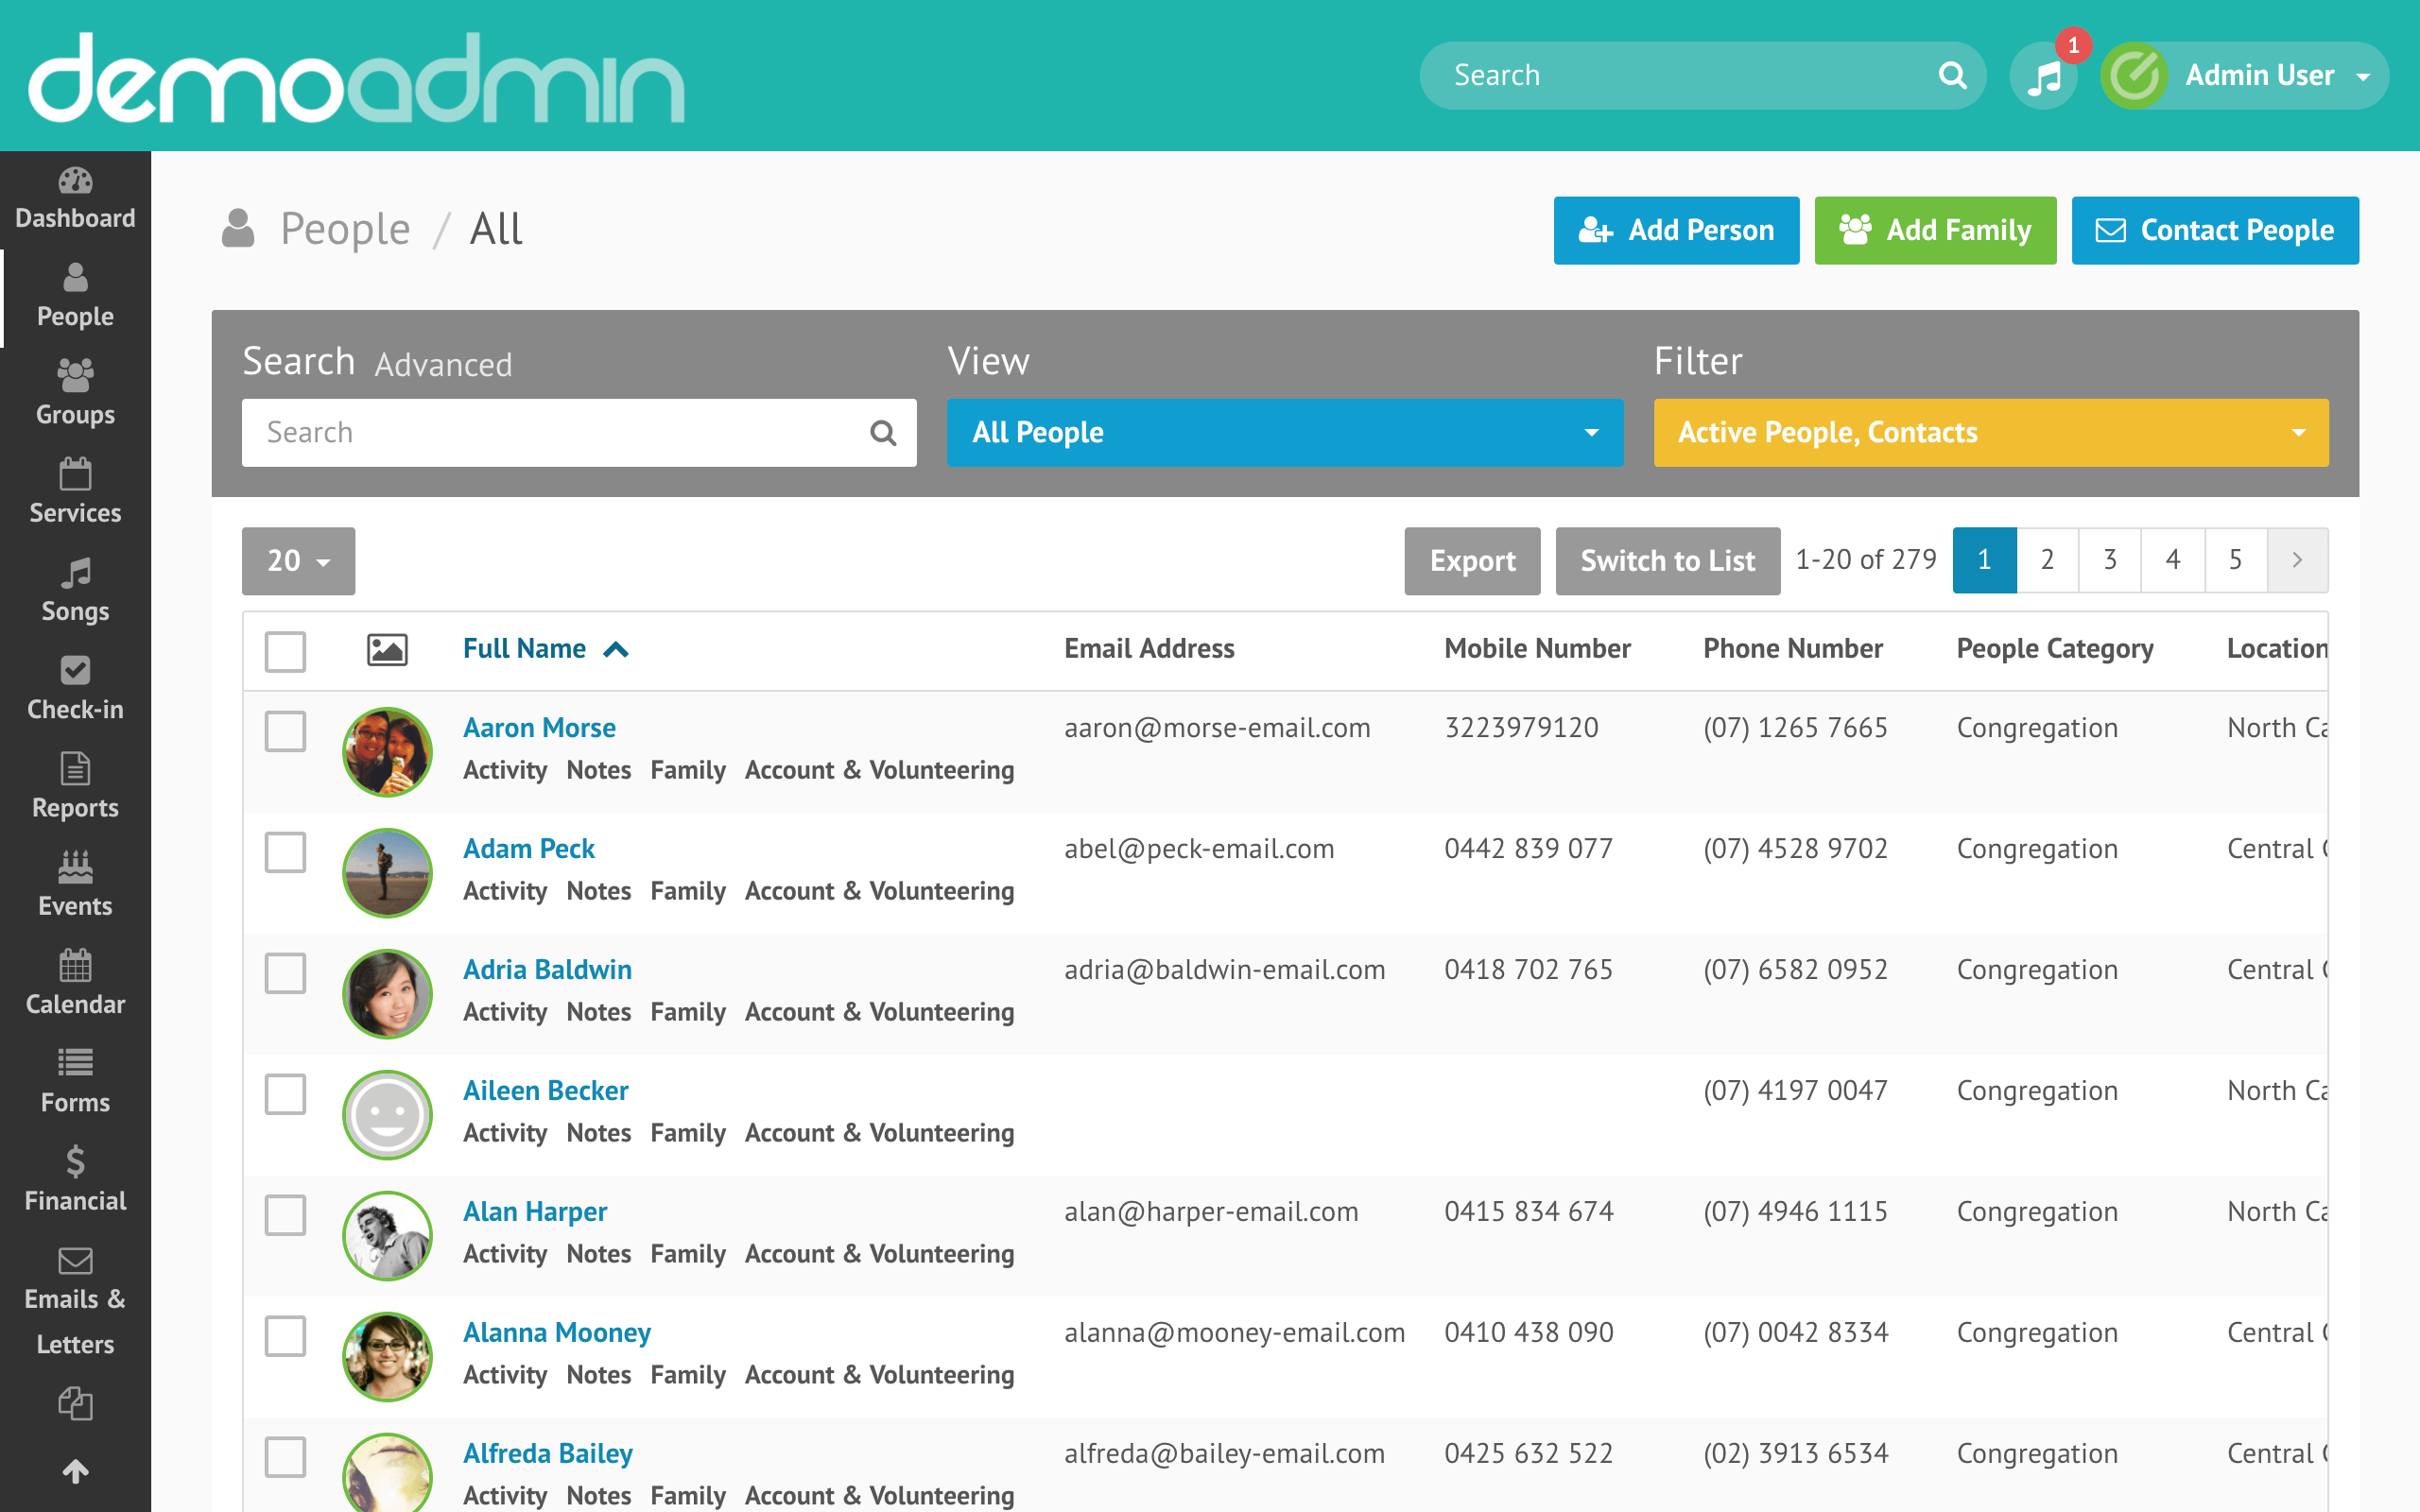2420x1512 pixels.
Task: Select the checkbox for Adria Baldwin
Action: (285, 973)
